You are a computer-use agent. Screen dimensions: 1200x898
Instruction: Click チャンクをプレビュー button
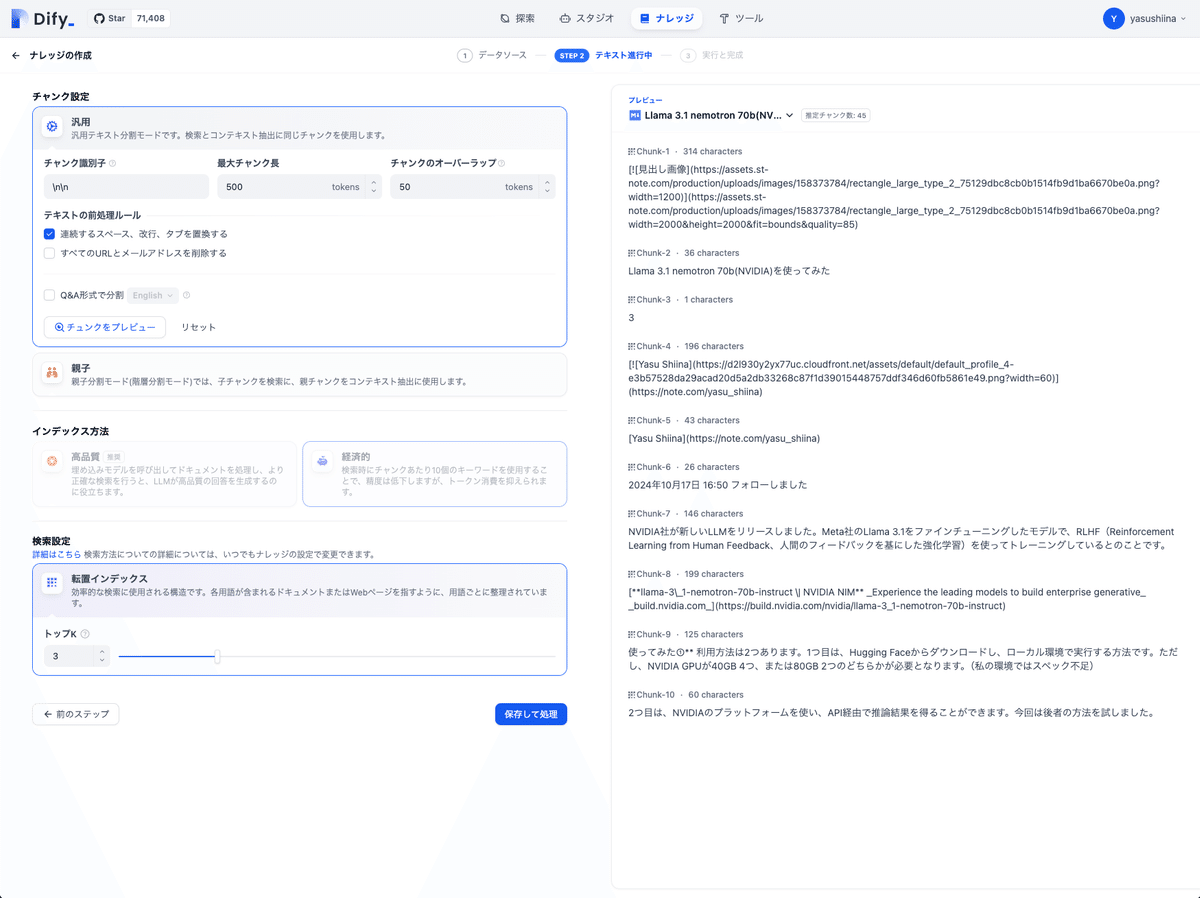[104, 327]
